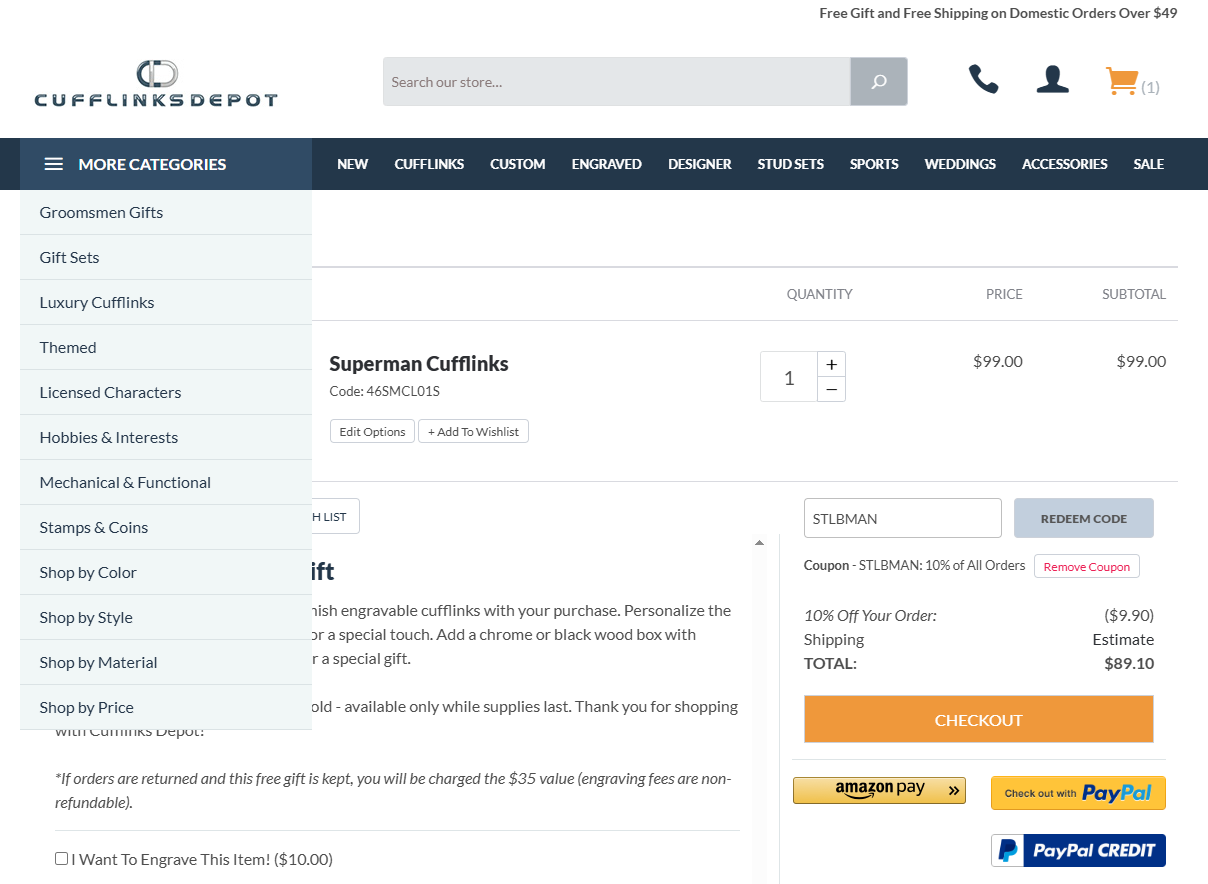Open the NEW navigation menu
The image size is (1208, 884).
click(352, 164)
